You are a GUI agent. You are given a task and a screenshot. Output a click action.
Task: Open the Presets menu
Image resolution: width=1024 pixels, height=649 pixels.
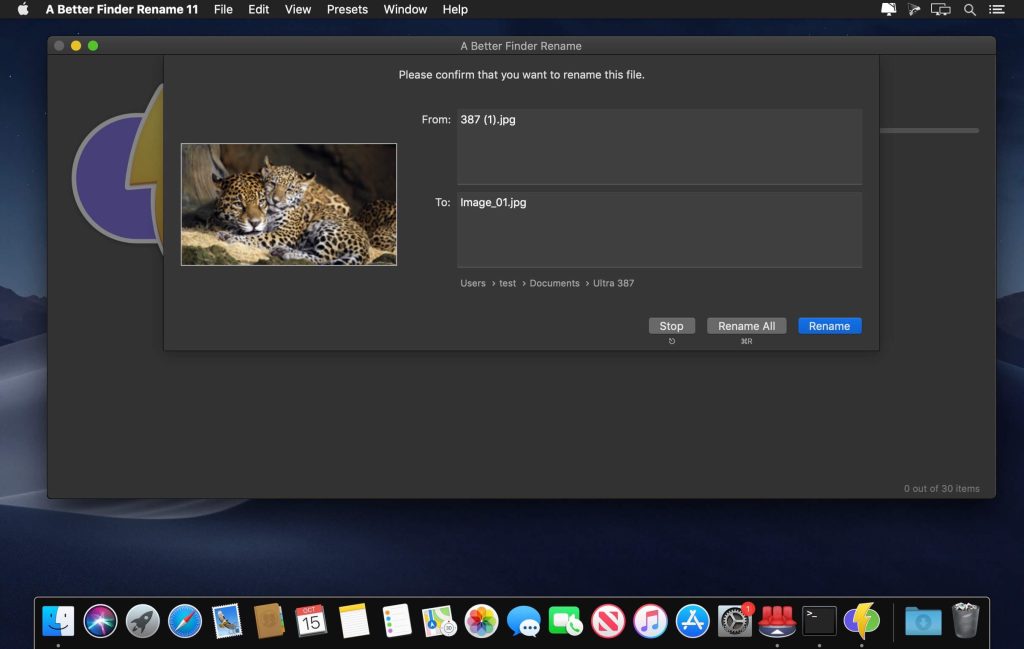(347, 10)
